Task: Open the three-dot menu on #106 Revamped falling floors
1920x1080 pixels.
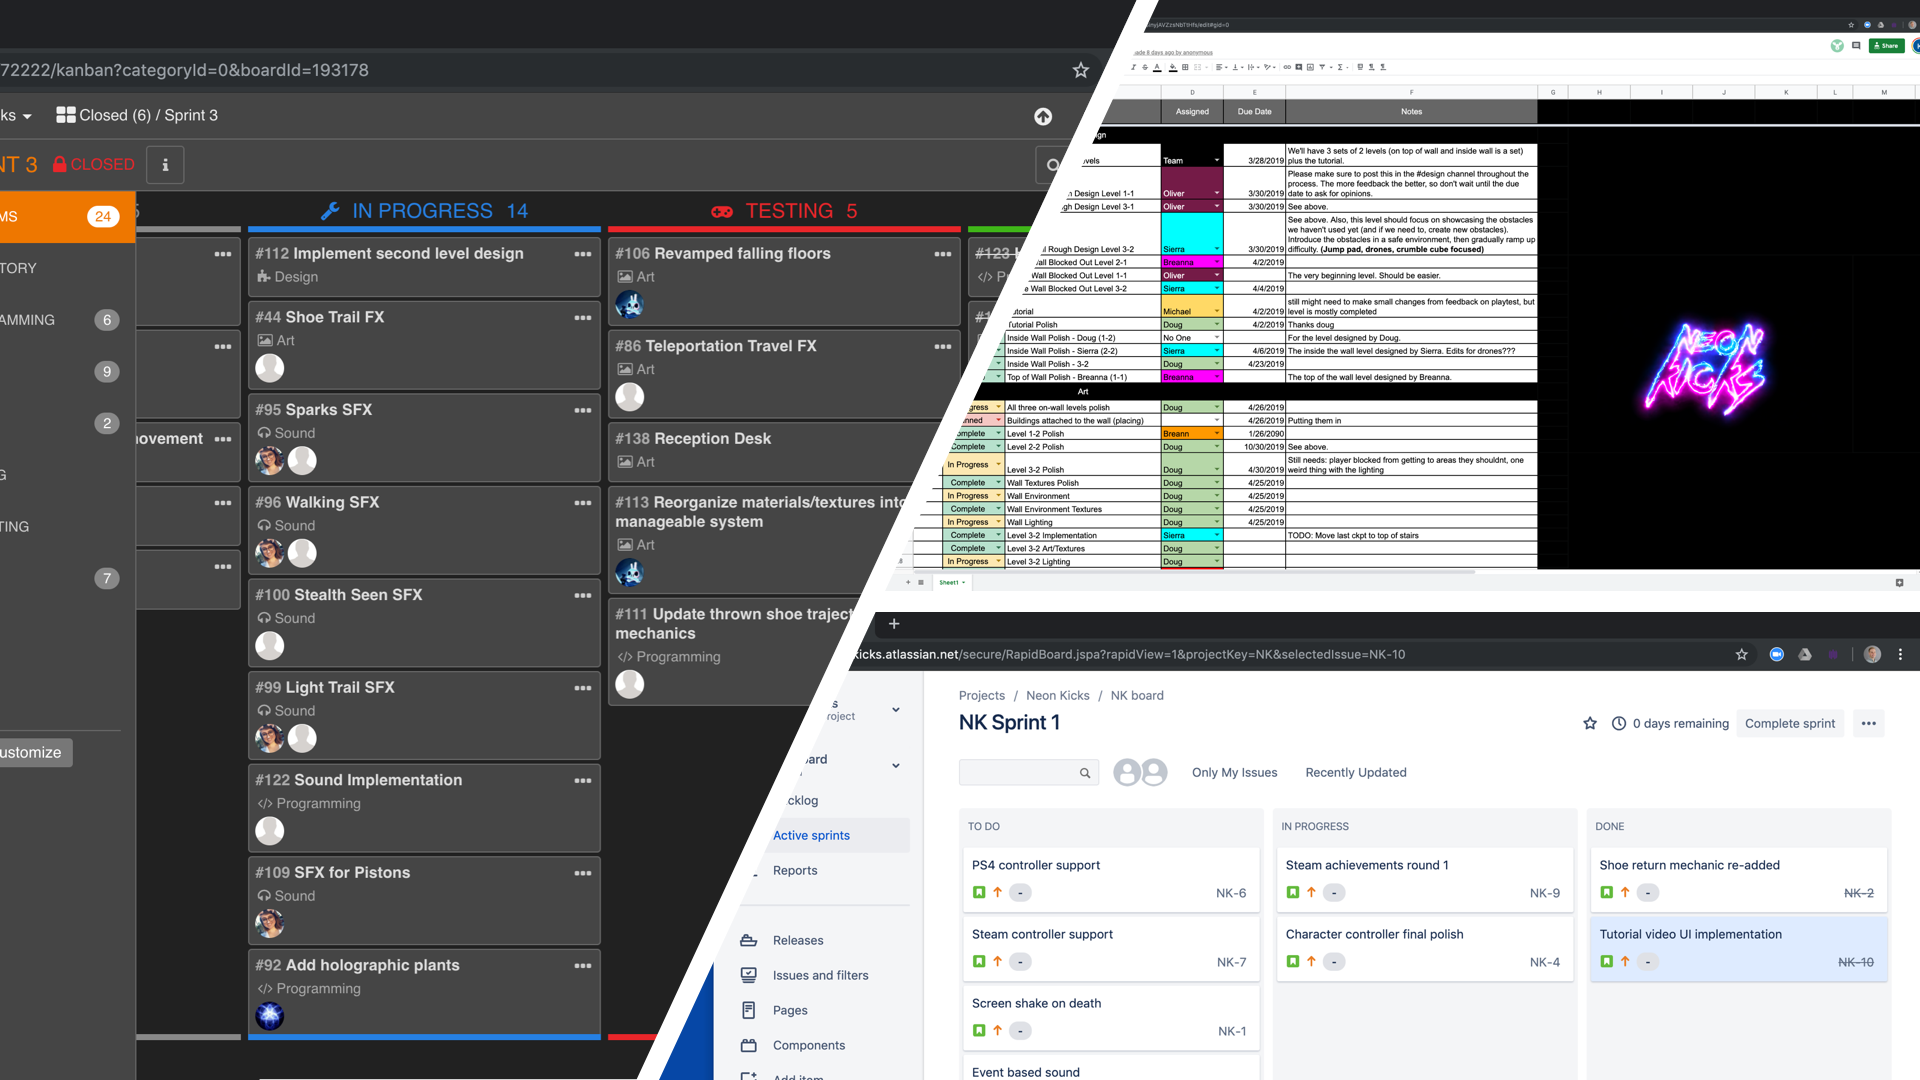Action: (x=943, y=254)
